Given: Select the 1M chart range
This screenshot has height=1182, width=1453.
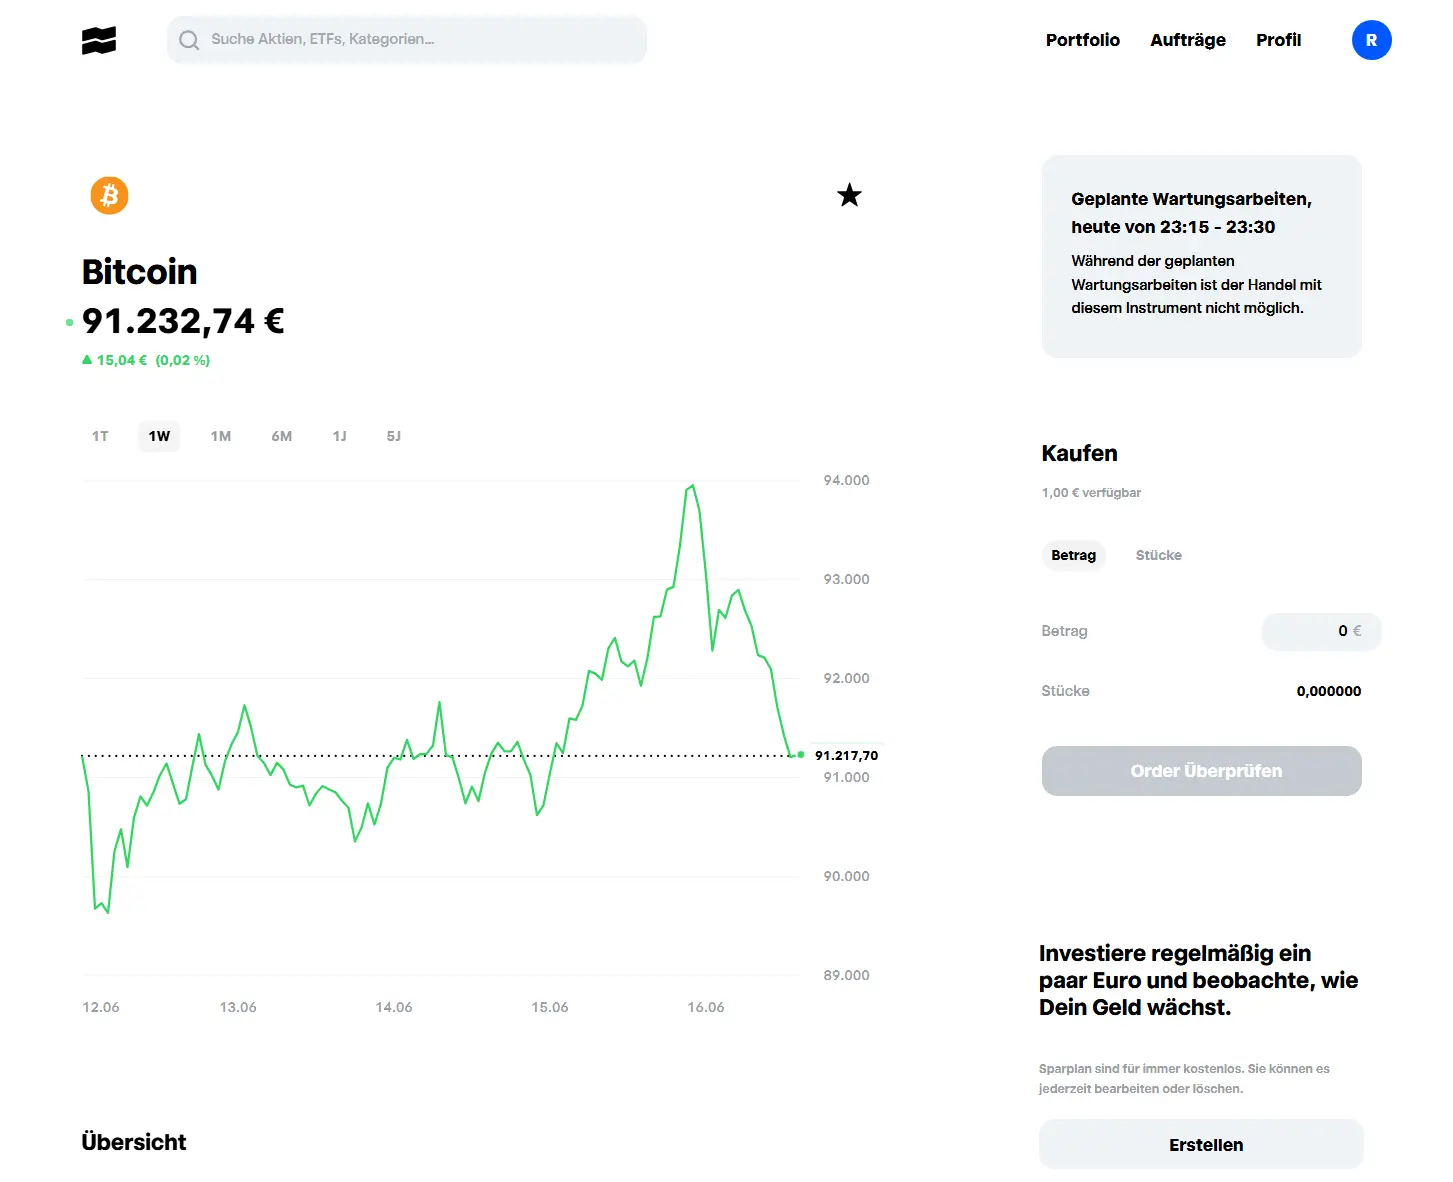Looking at the screenshot, I should point(221,436).
